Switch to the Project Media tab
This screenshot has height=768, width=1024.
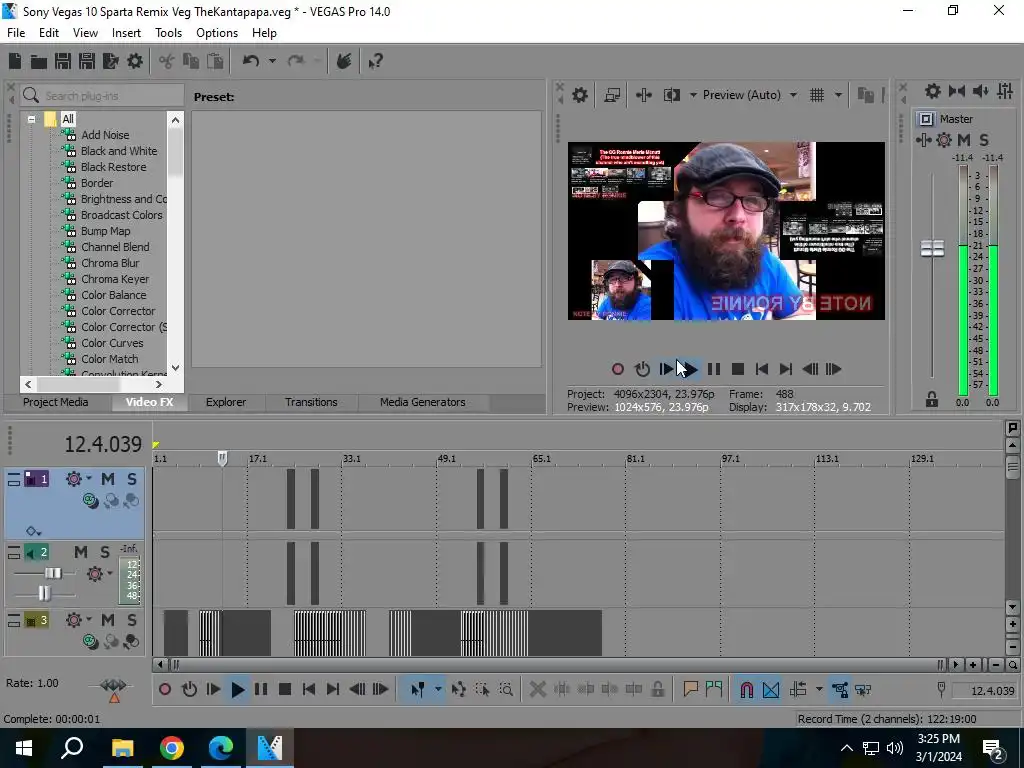pyautogui.click(x=56, y=402)
